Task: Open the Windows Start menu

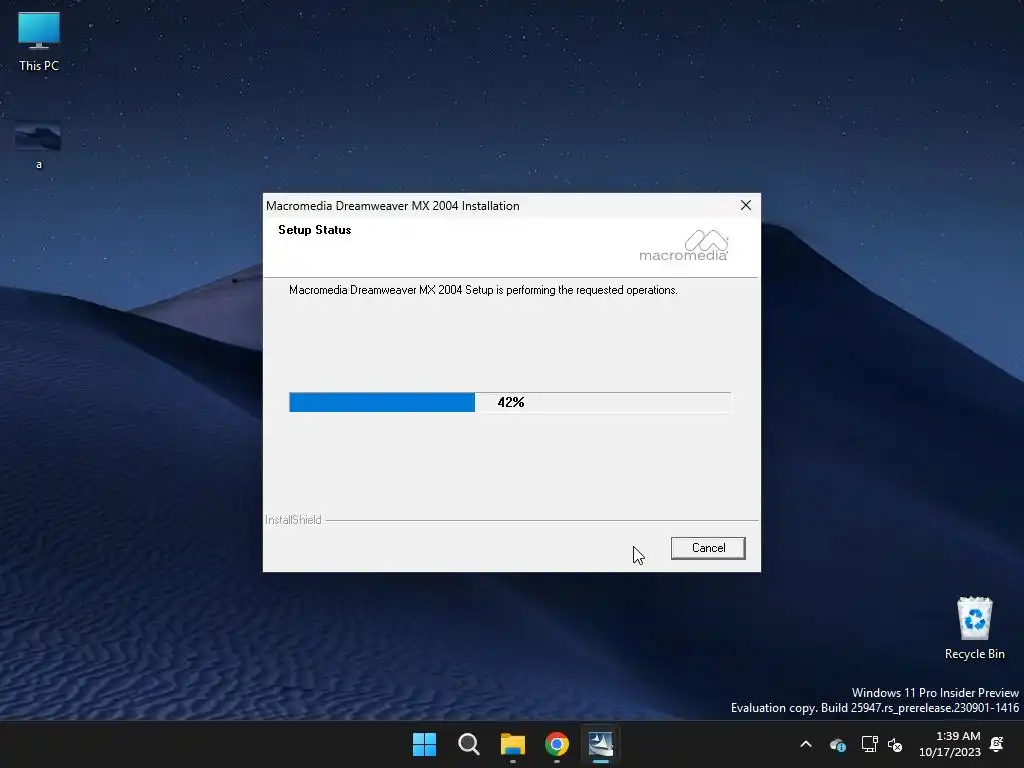Action: (x=424, y=744)
